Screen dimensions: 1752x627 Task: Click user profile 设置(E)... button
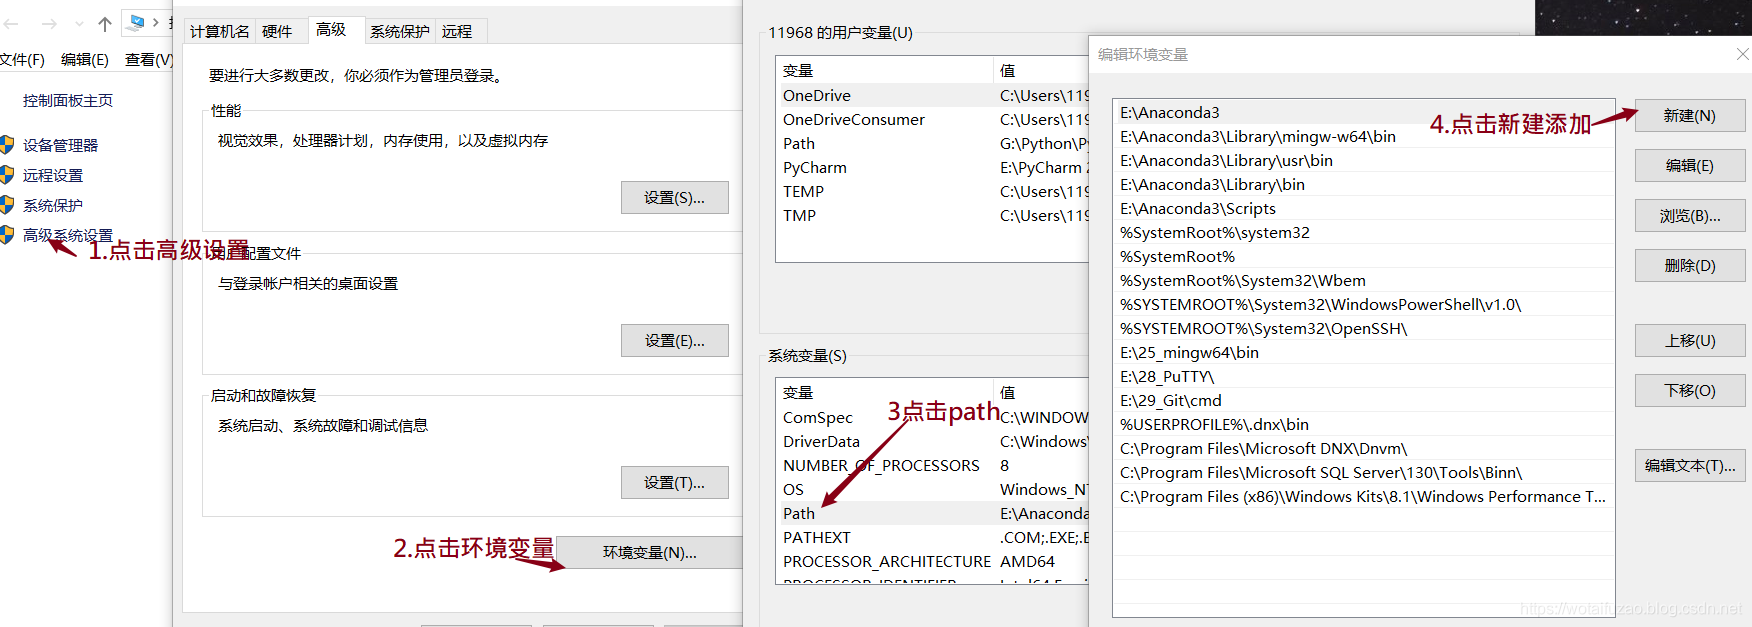tap(674, 341)
